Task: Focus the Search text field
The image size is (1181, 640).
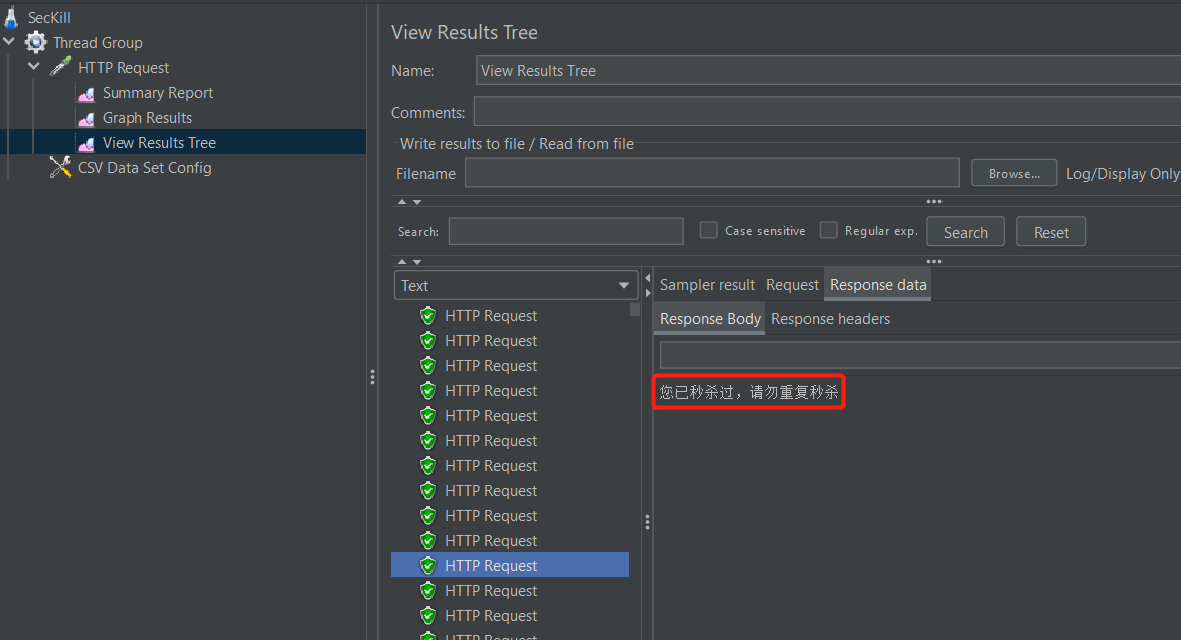Action: [566, 231]
